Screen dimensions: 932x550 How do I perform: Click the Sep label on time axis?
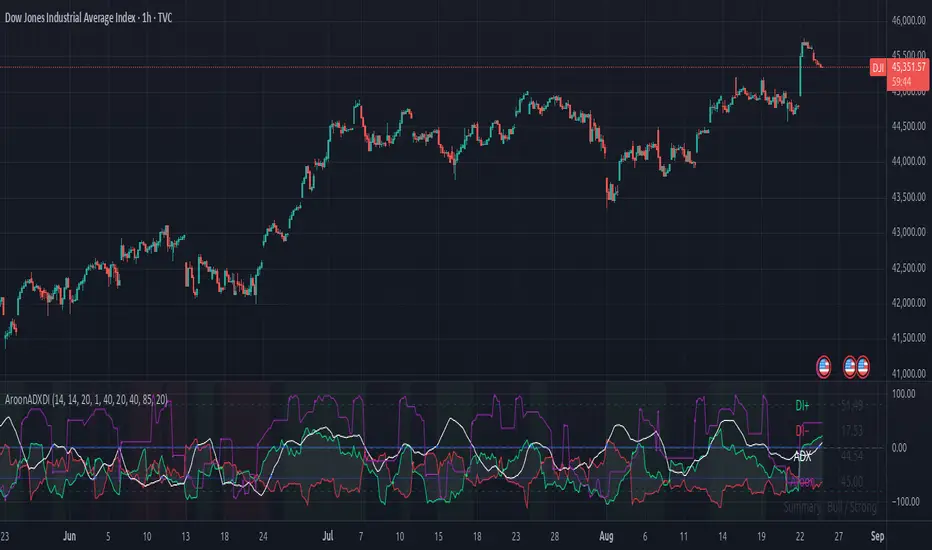click(877, 536)
